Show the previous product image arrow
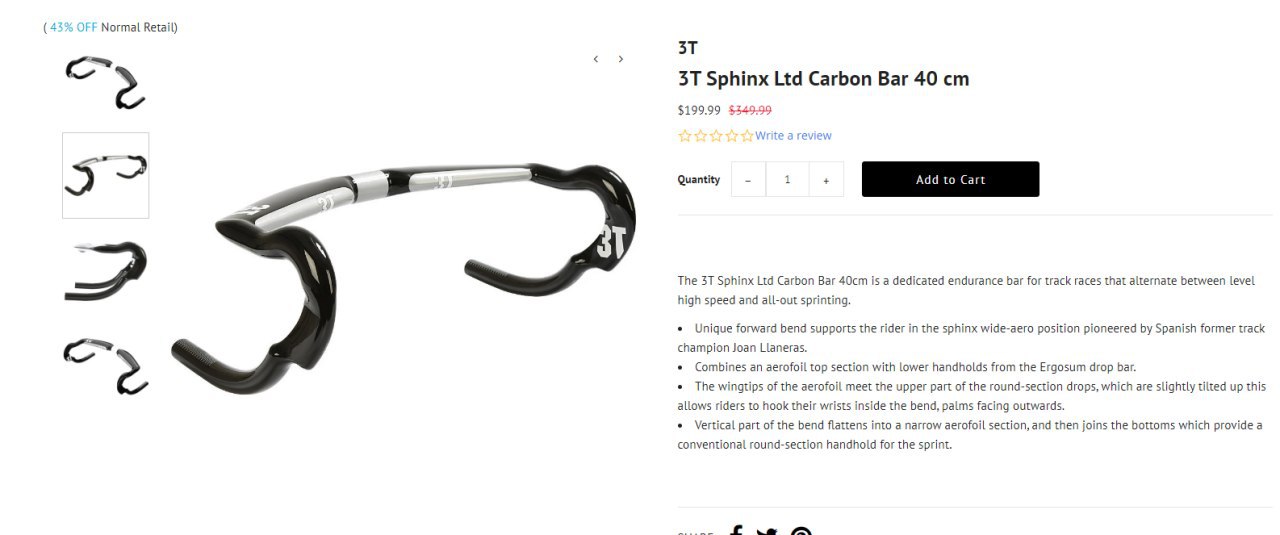The height and width of the screenshot is (535, 1280). tap(596, 59)
